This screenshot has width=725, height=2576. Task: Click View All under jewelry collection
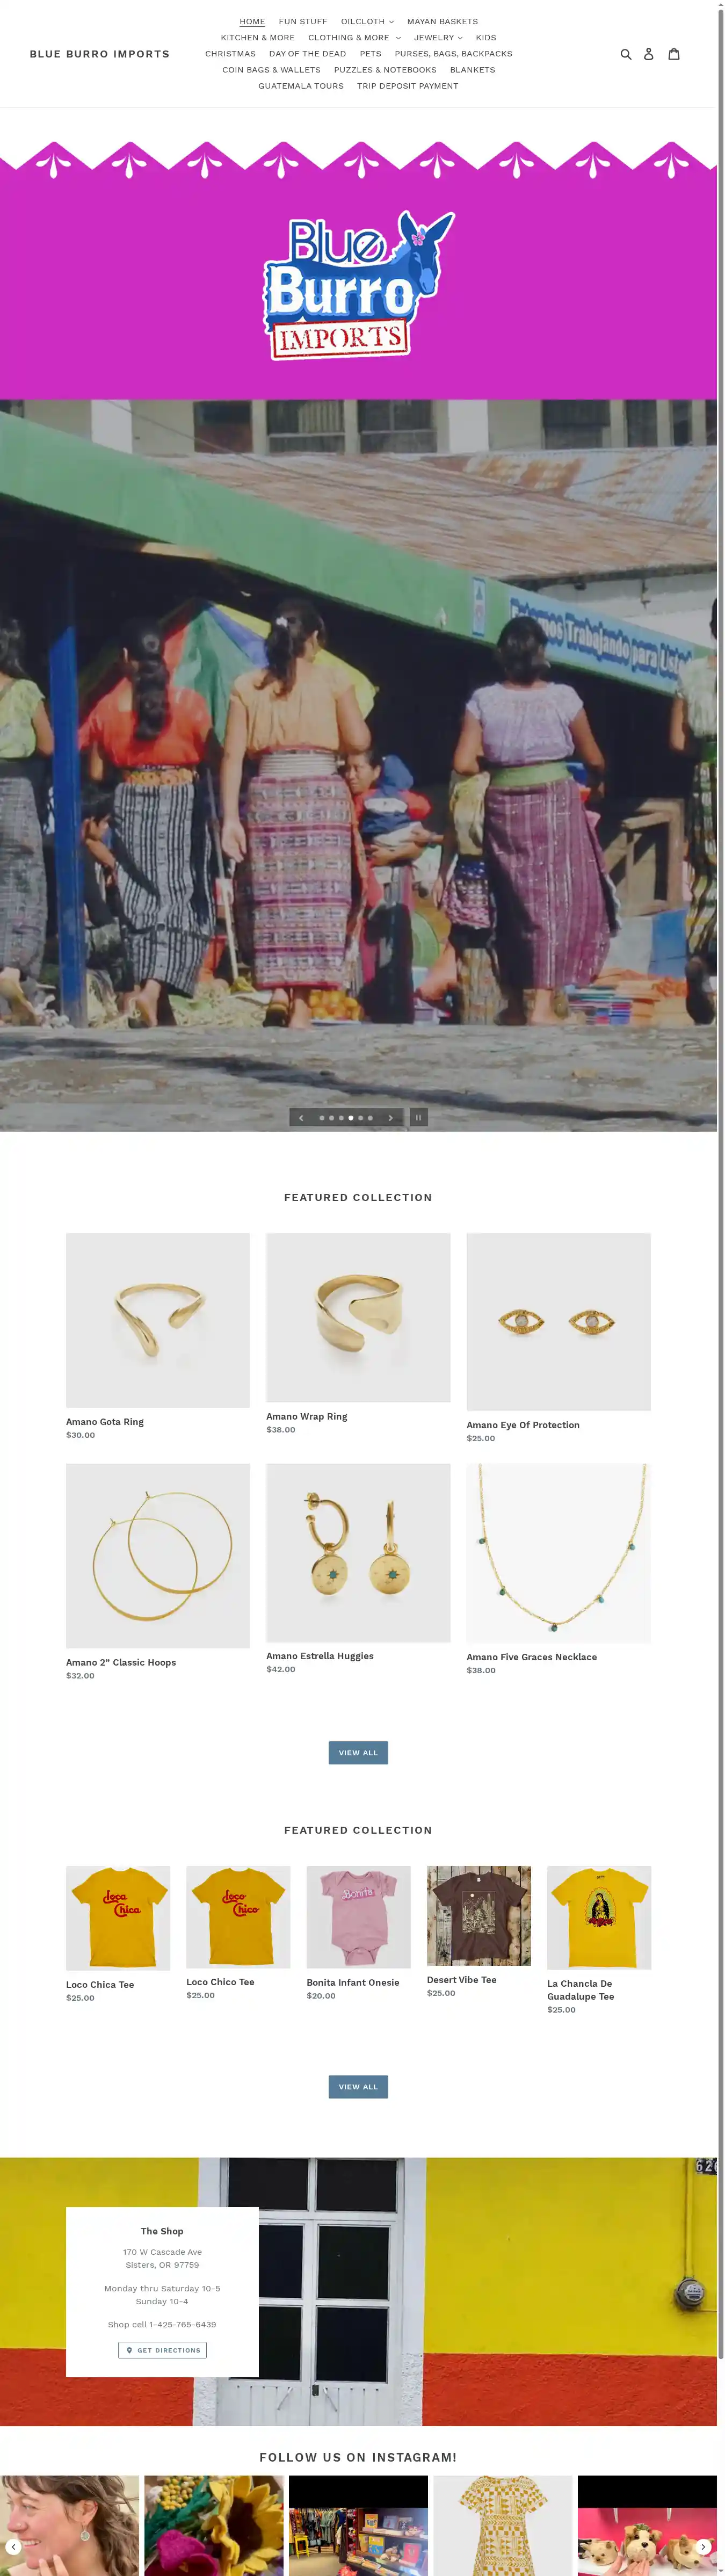[x=358, y=1752]
